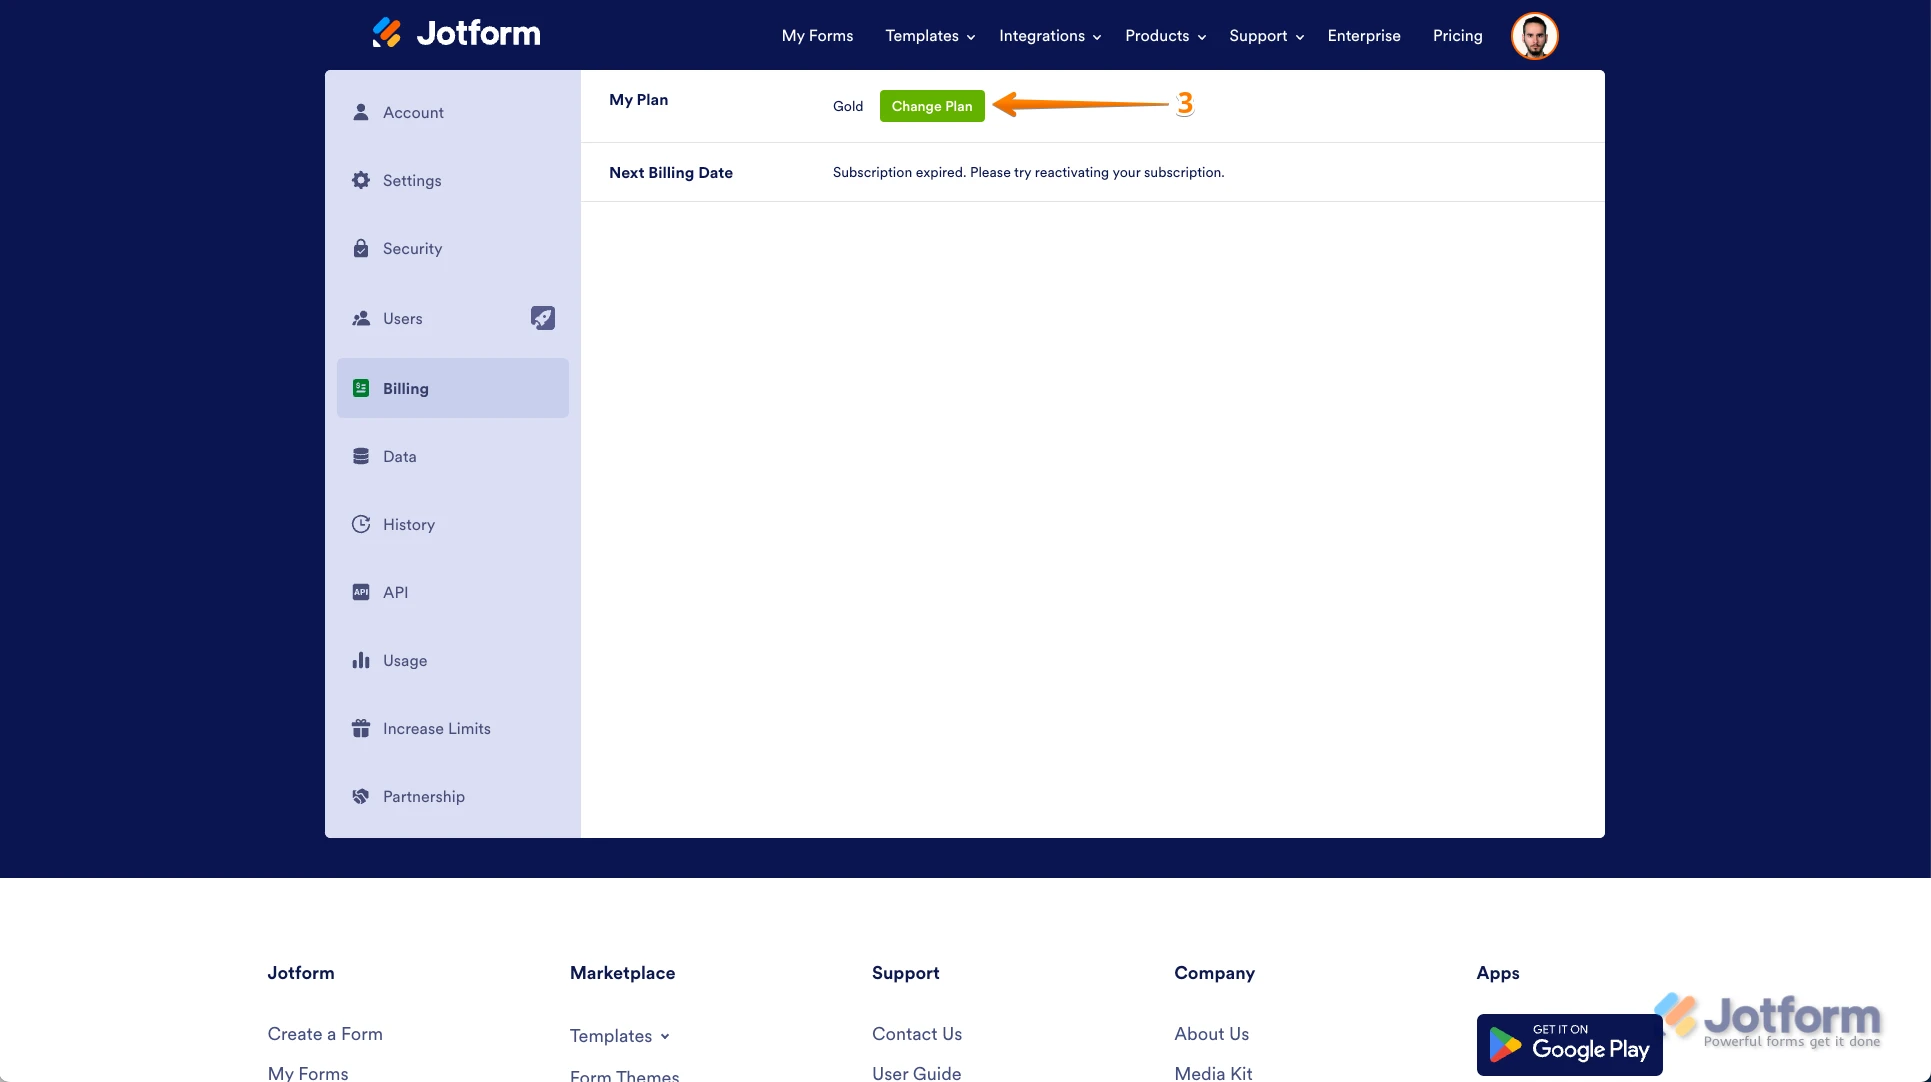
Task: Click the Jotform logo in header
Action: coord(456,34)
